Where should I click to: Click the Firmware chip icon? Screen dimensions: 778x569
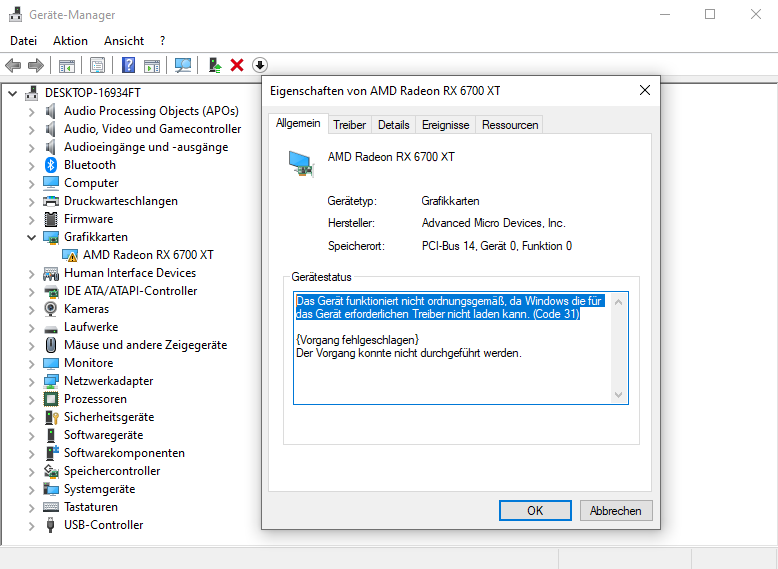pos(51,219)
